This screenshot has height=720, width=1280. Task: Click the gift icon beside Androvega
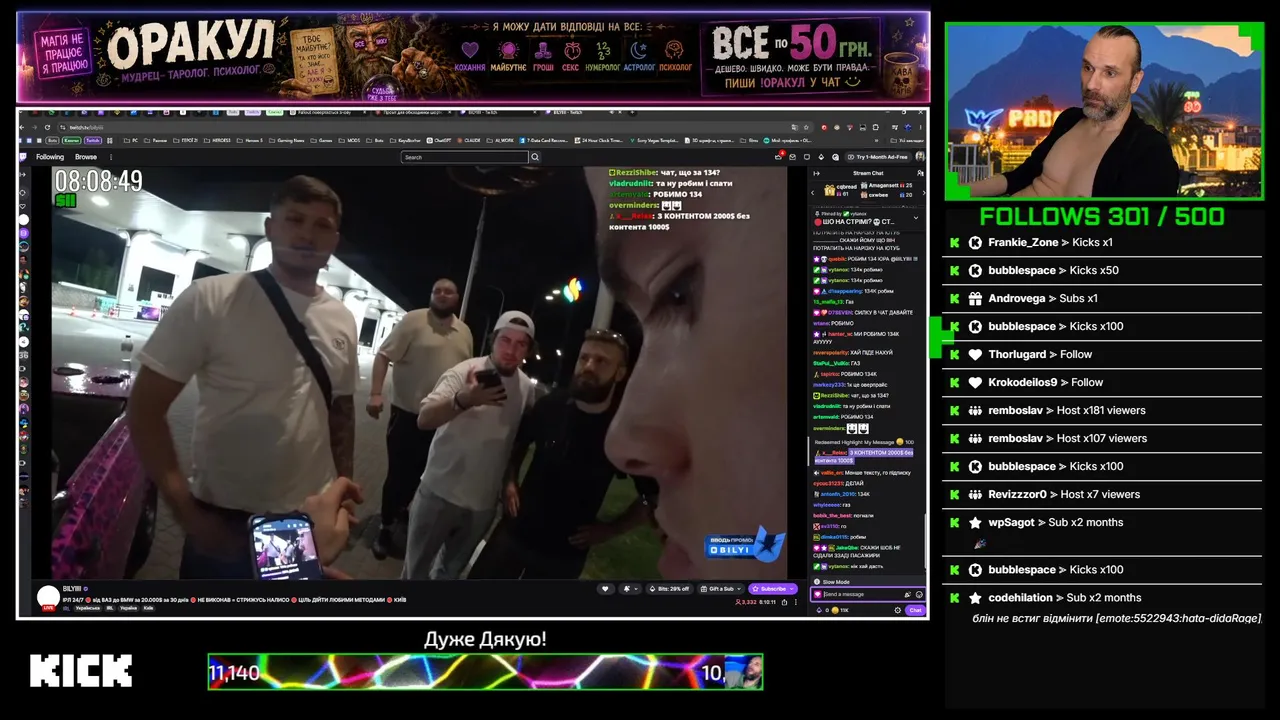[975, 299]
